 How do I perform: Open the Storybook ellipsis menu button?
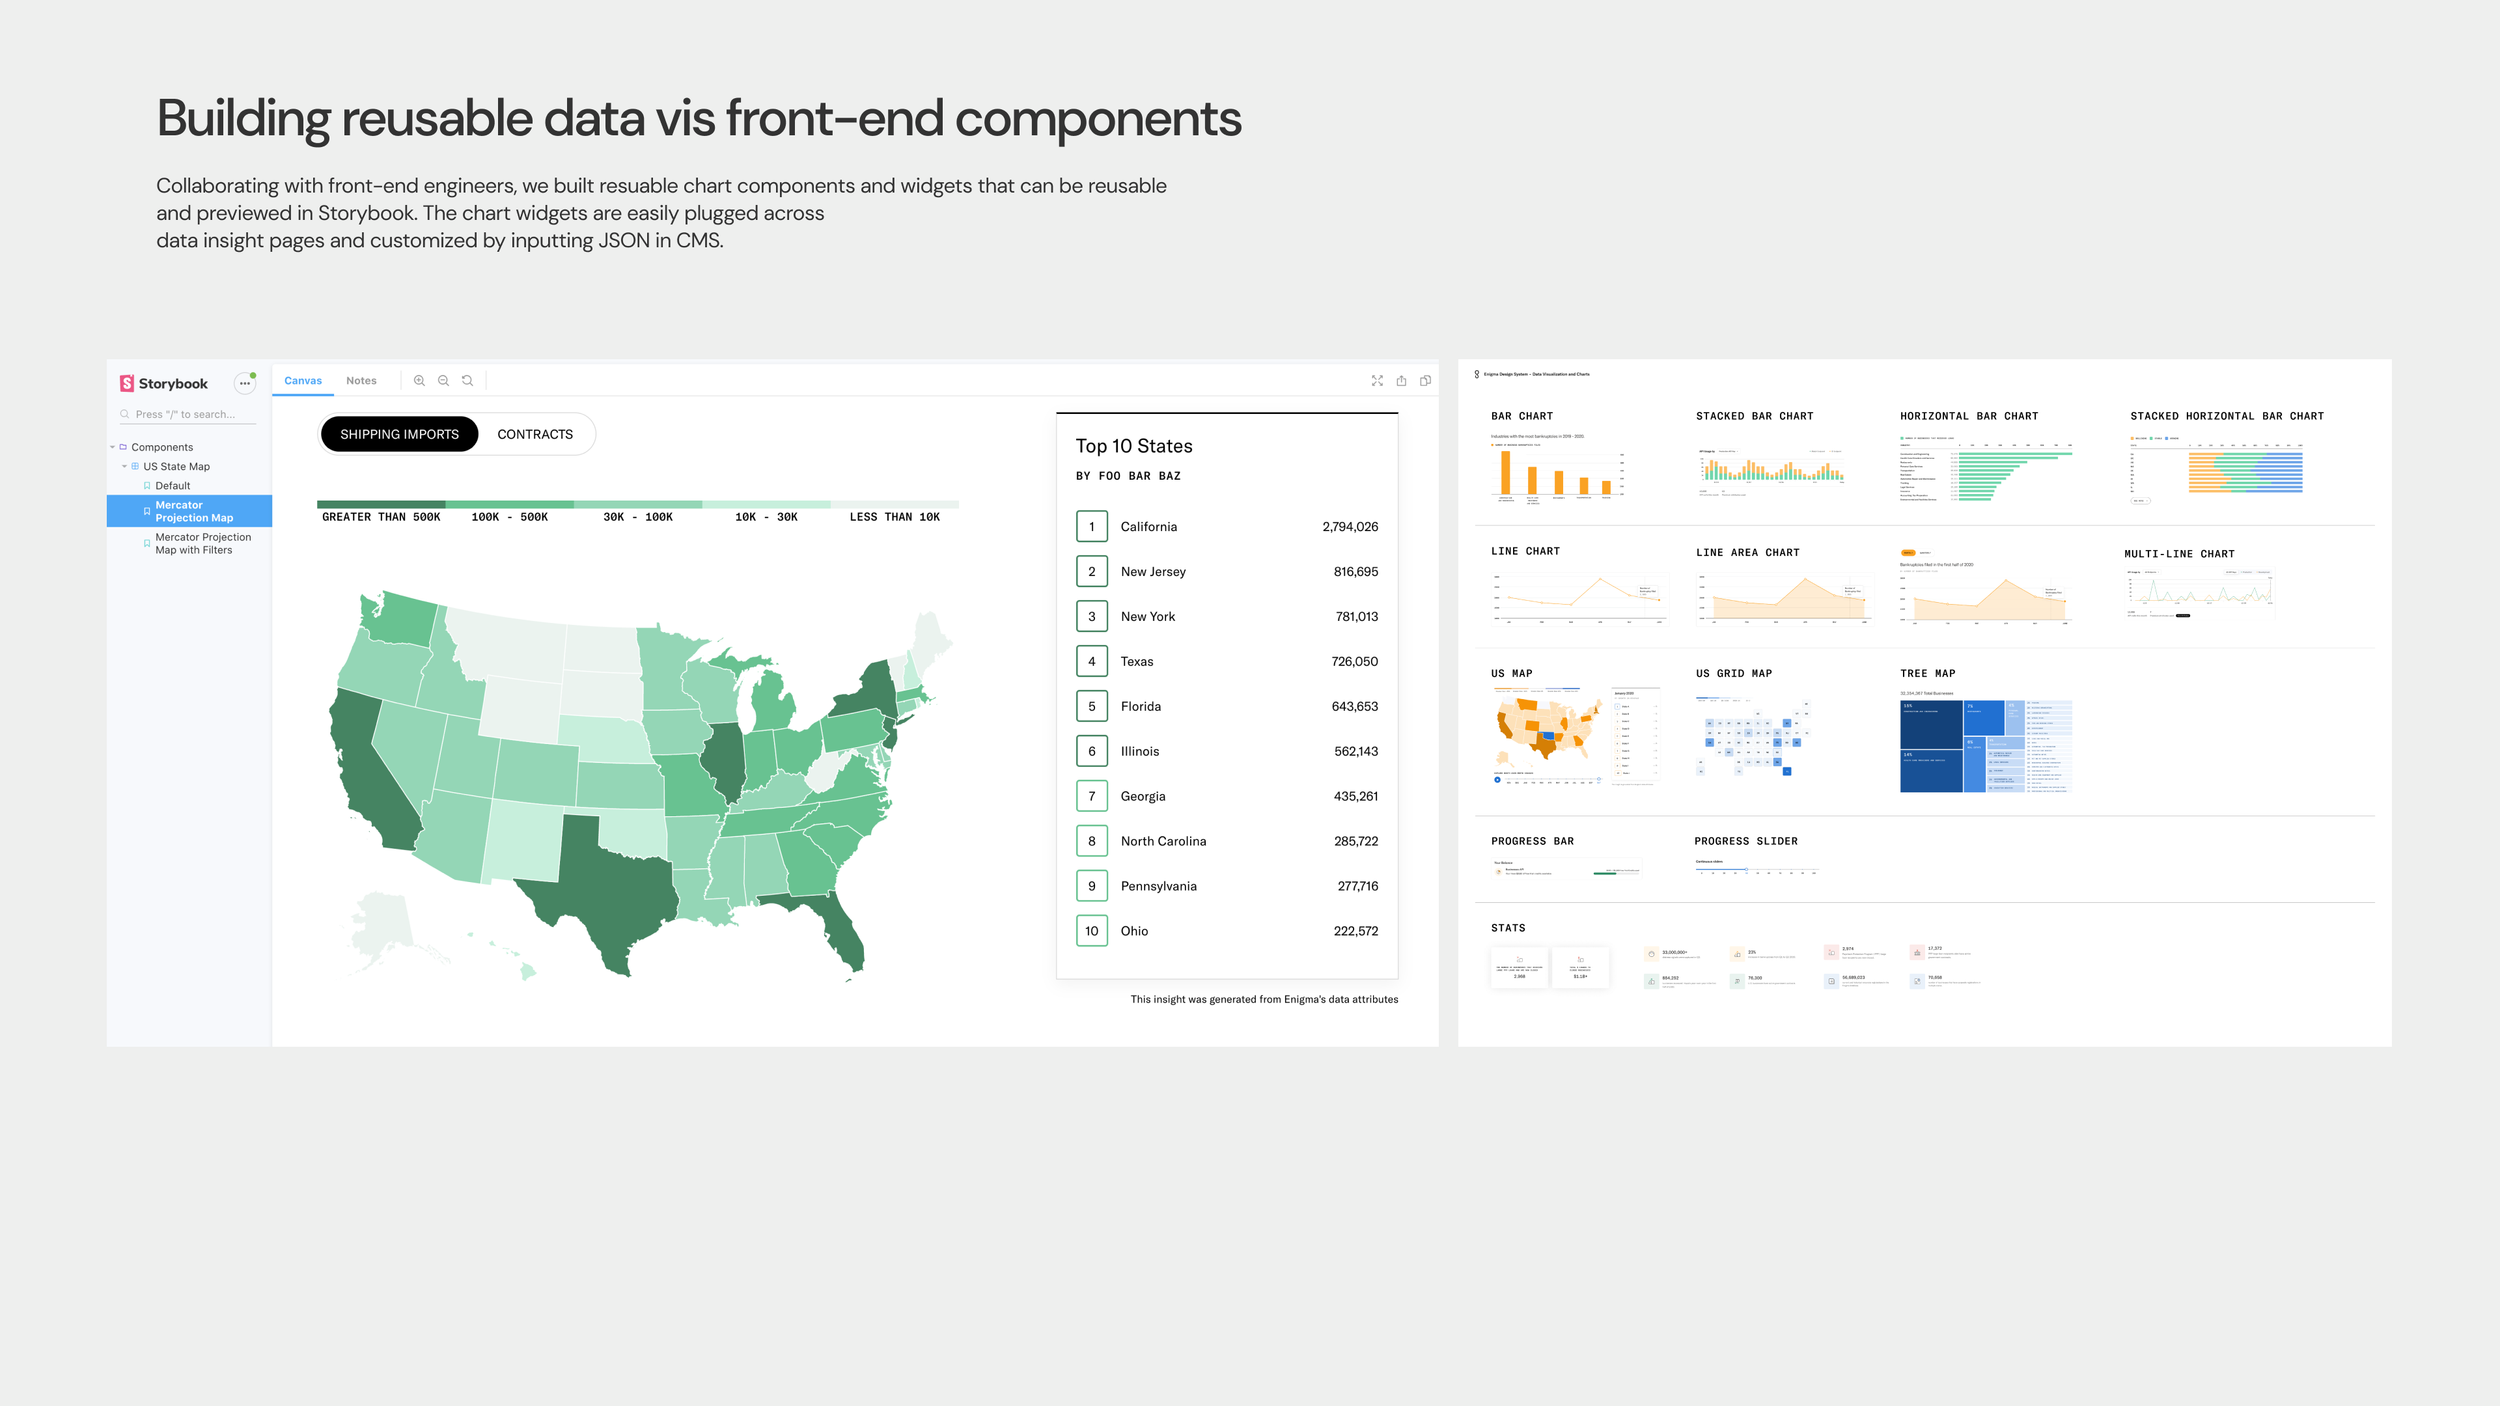pos(245,383)
